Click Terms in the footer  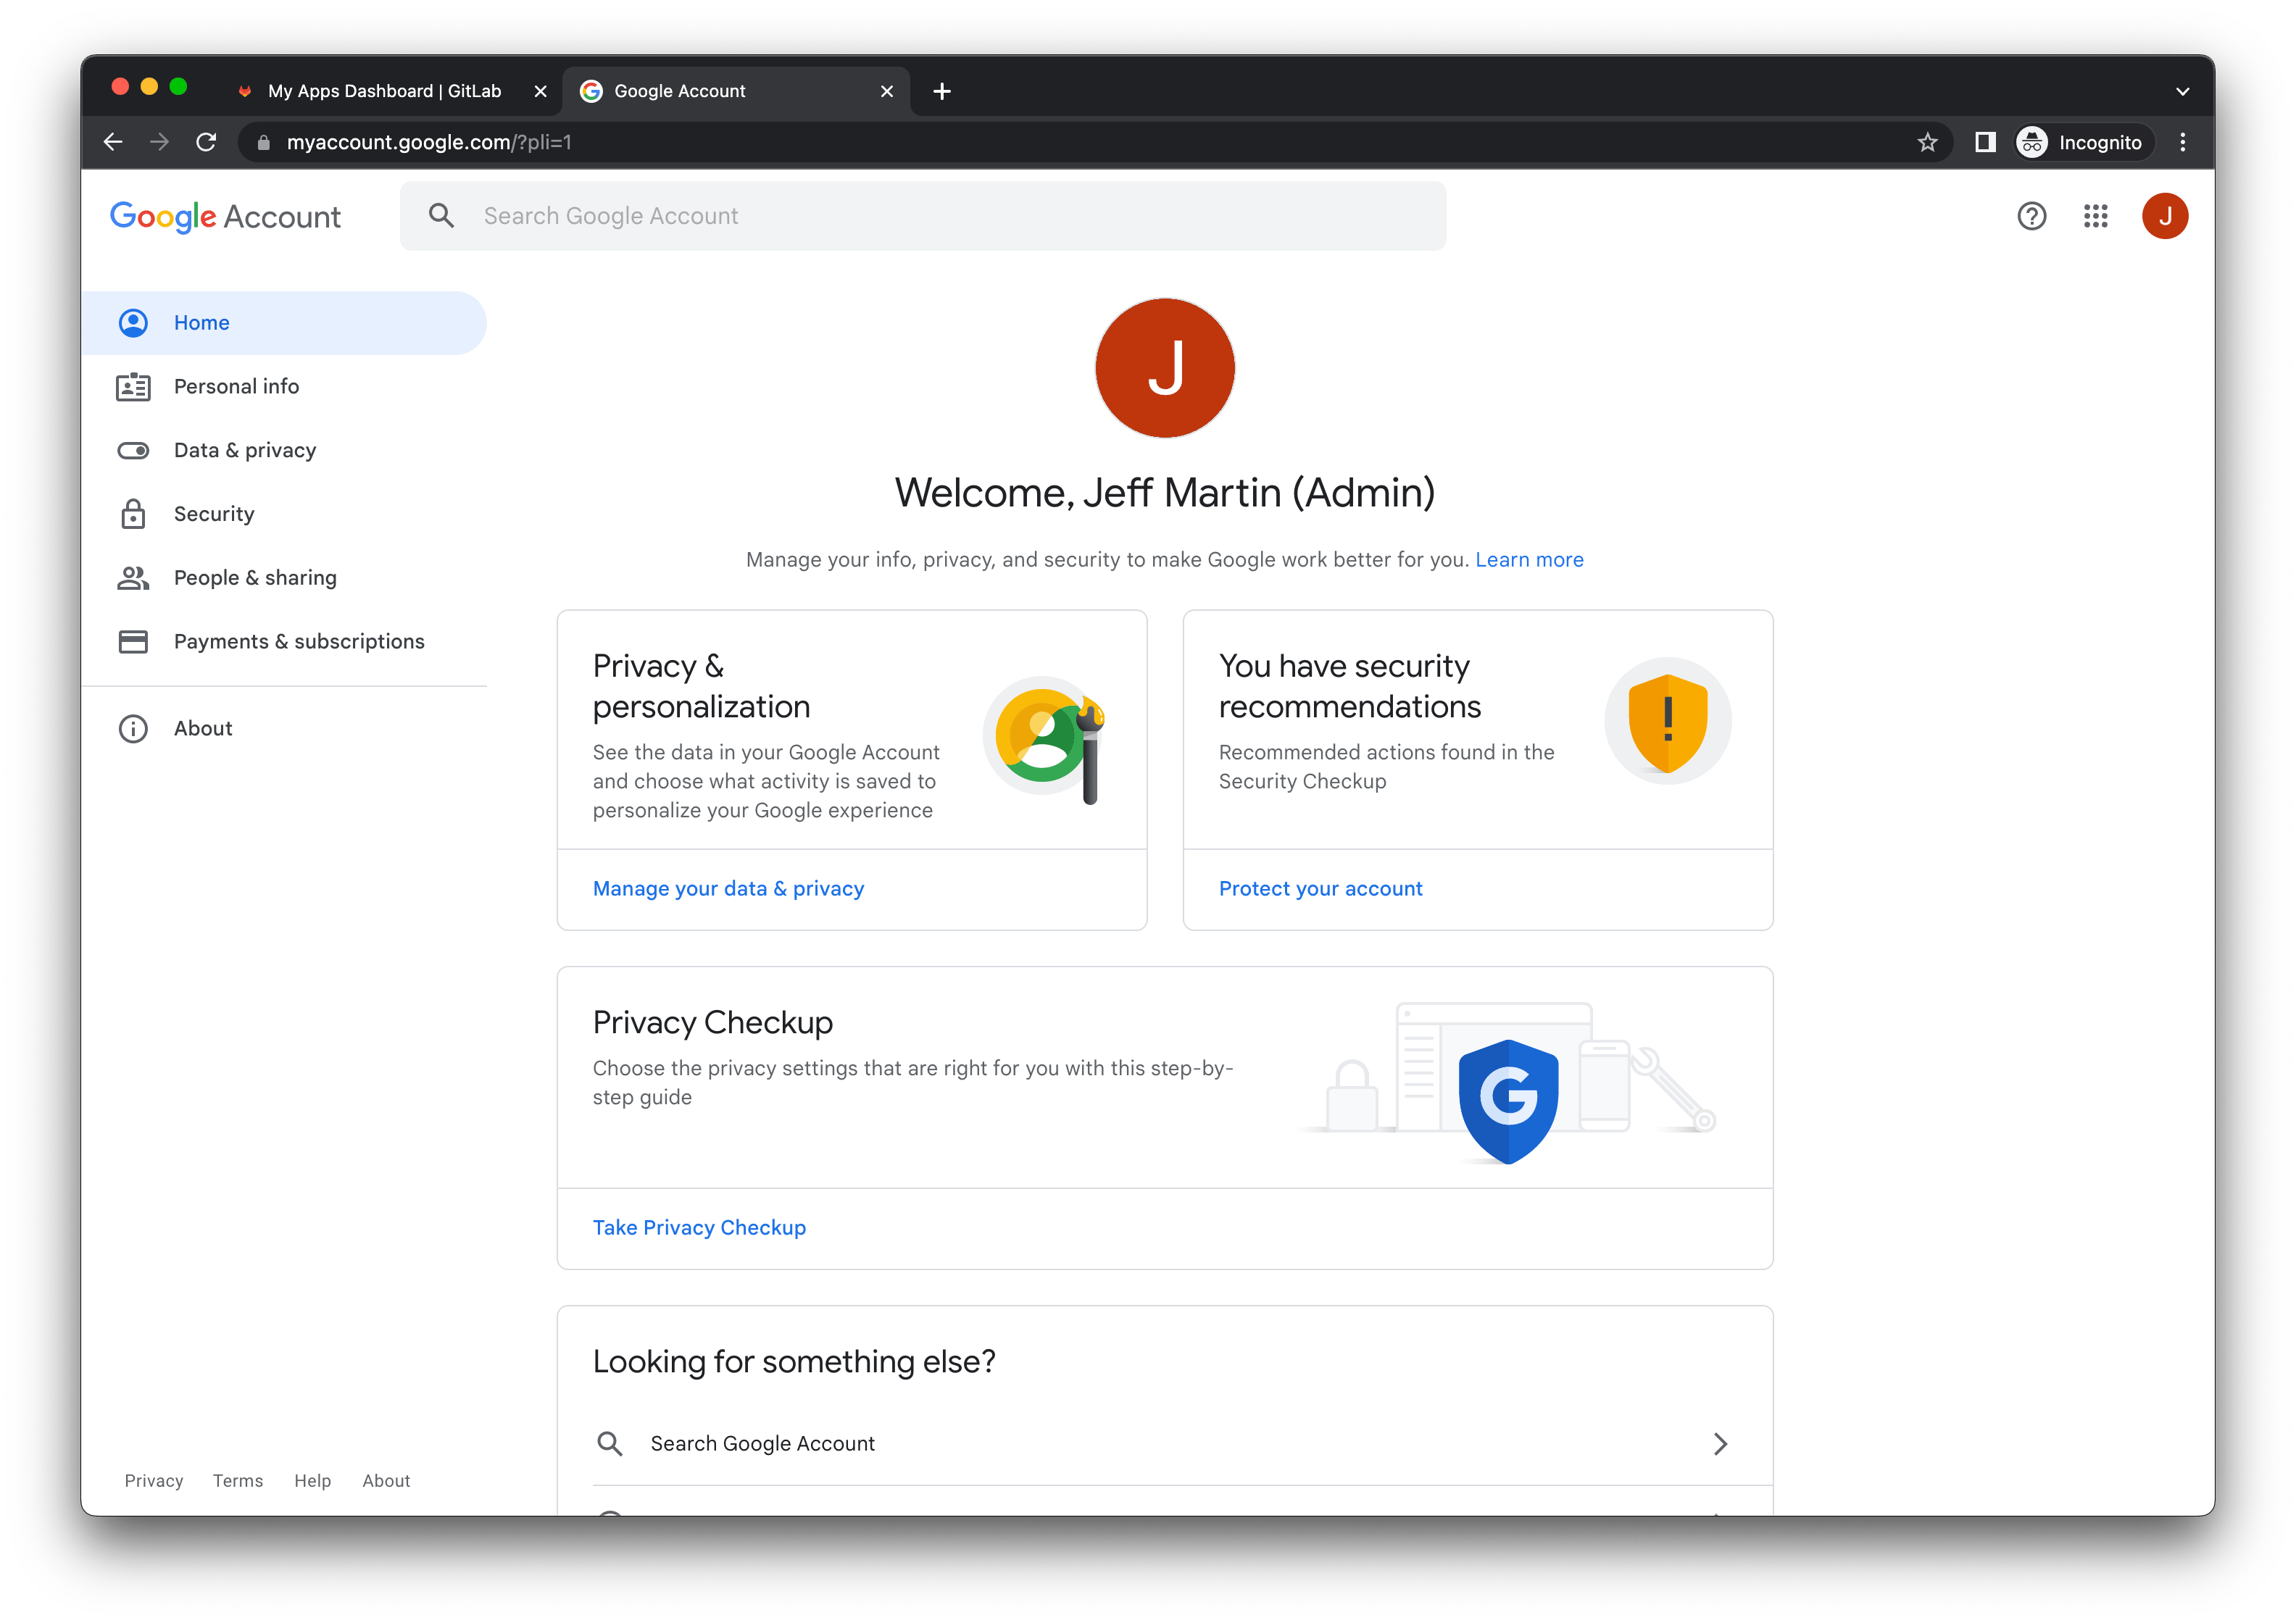click(237, 1481)
